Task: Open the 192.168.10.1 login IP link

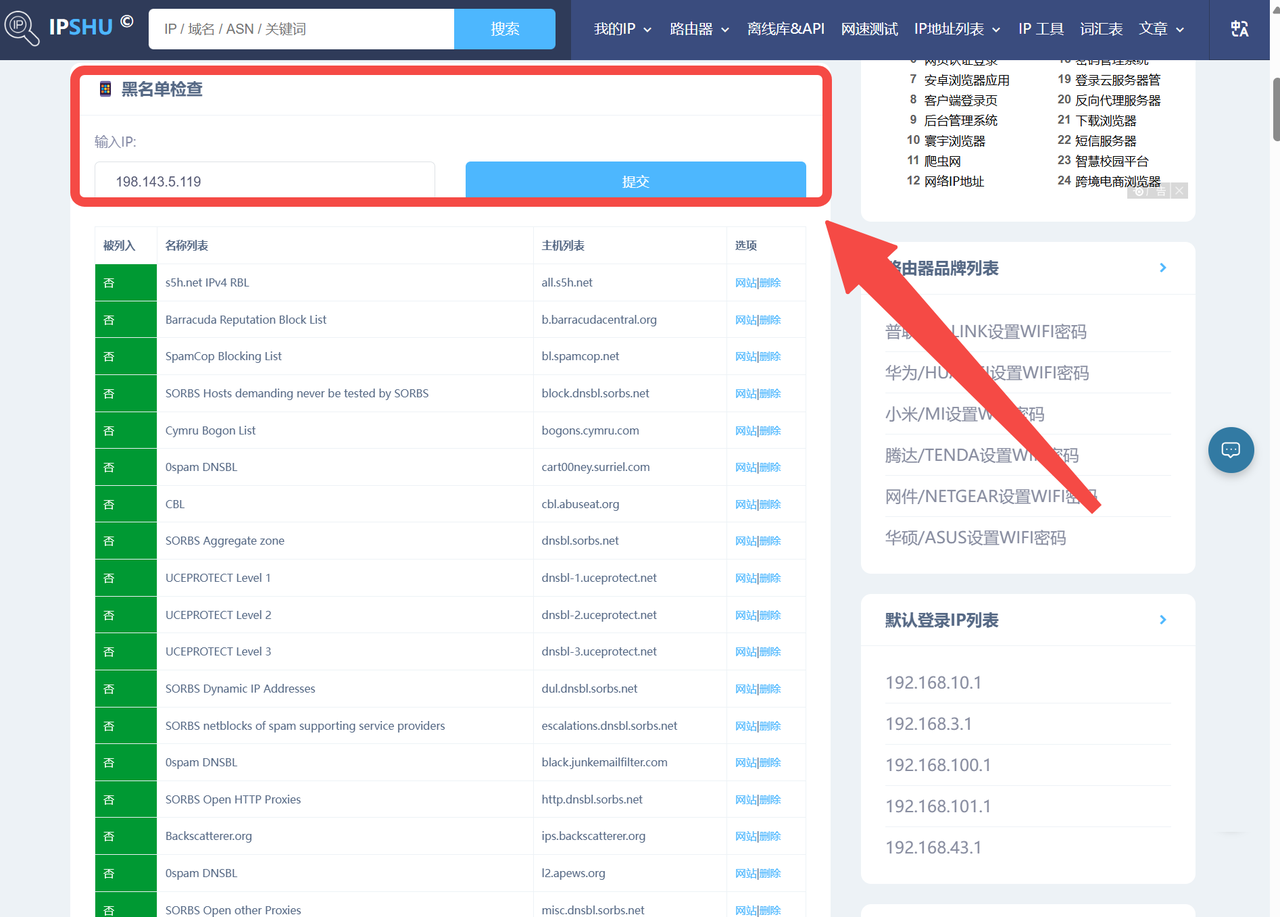Action: (x=933, y=683)
